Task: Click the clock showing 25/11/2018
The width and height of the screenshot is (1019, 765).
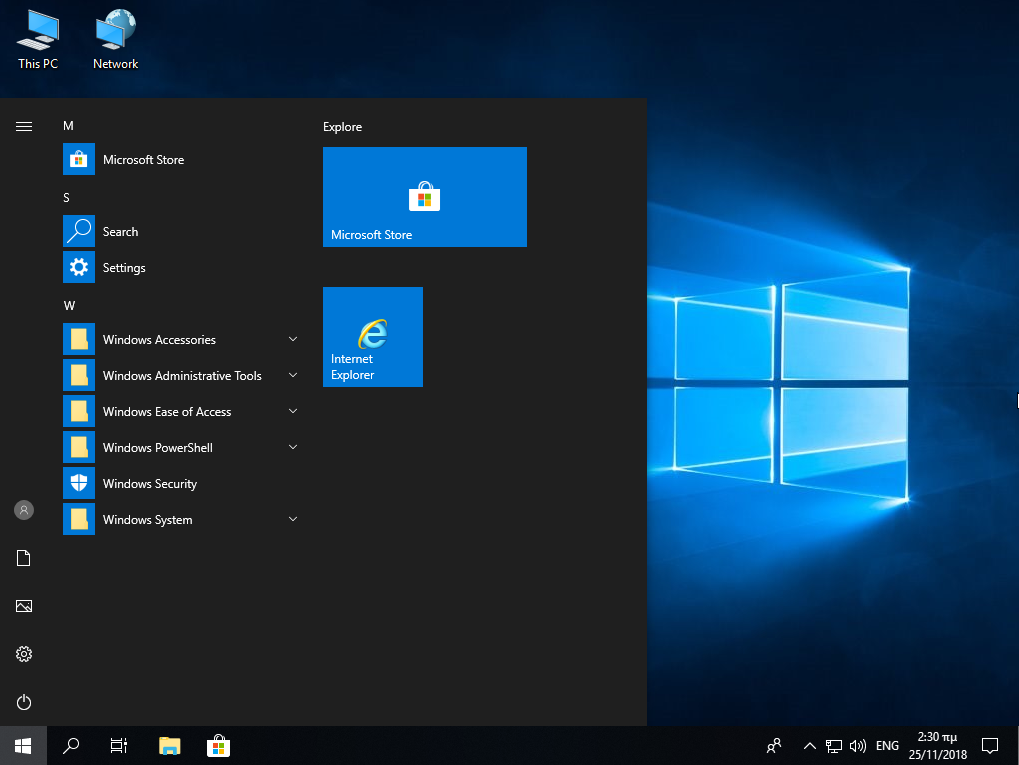Action: (936, 745)
